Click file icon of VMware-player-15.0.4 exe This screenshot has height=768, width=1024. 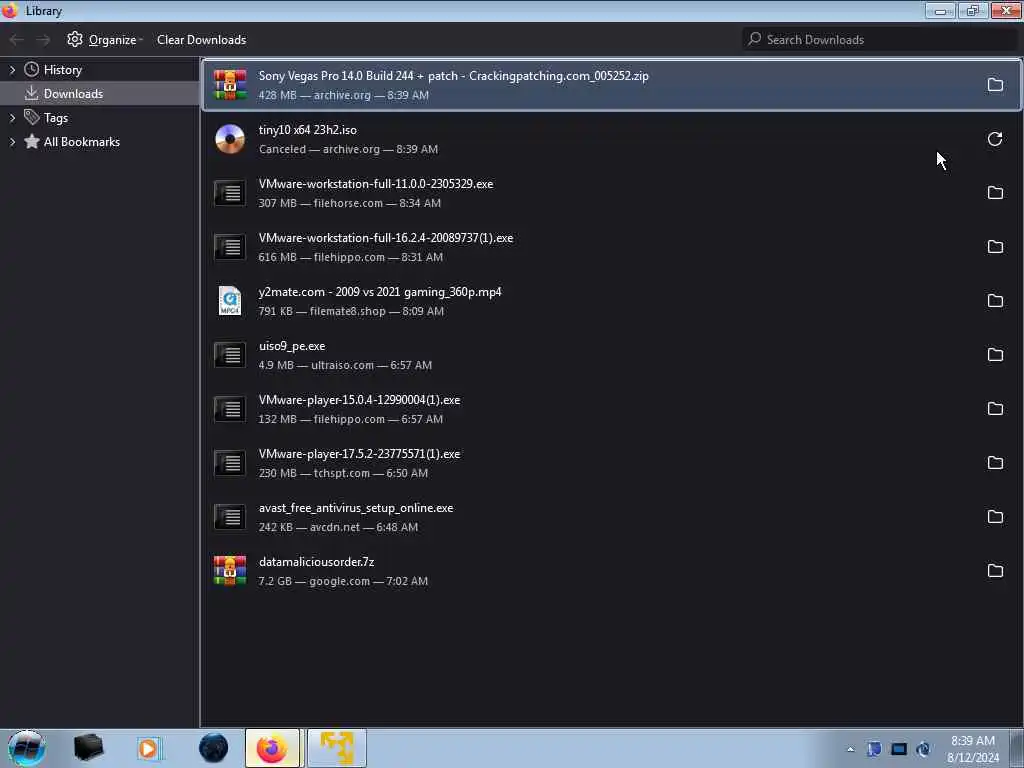230,409
